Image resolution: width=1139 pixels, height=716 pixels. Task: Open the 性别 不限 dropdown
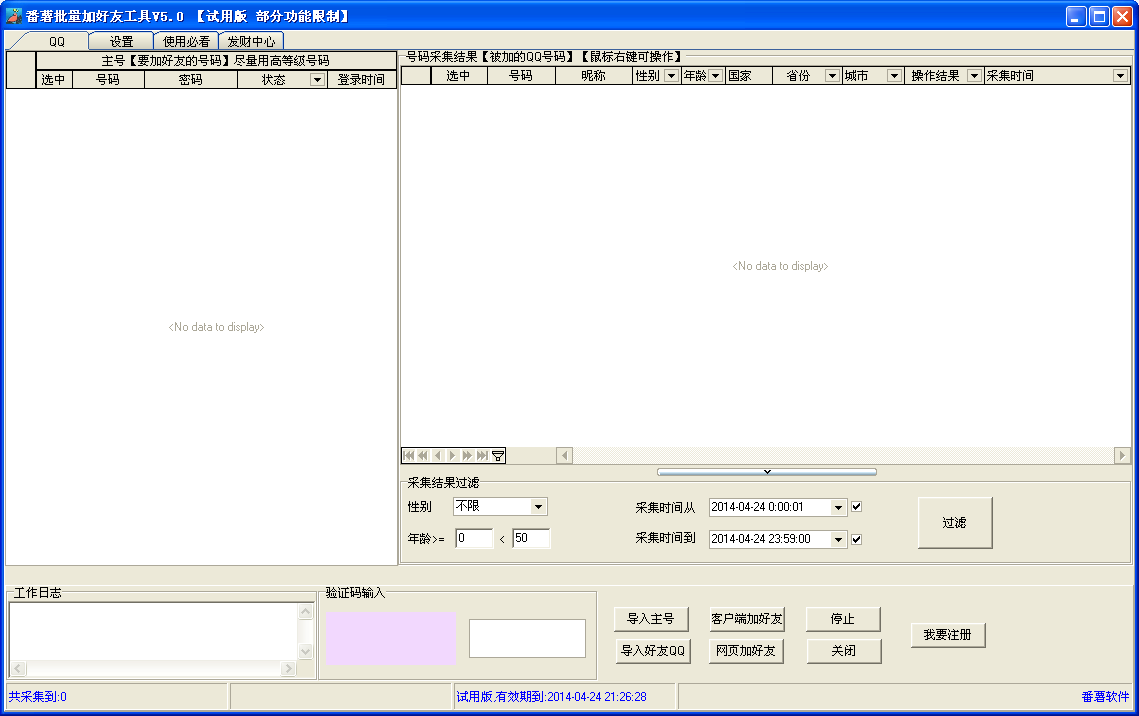538,507
